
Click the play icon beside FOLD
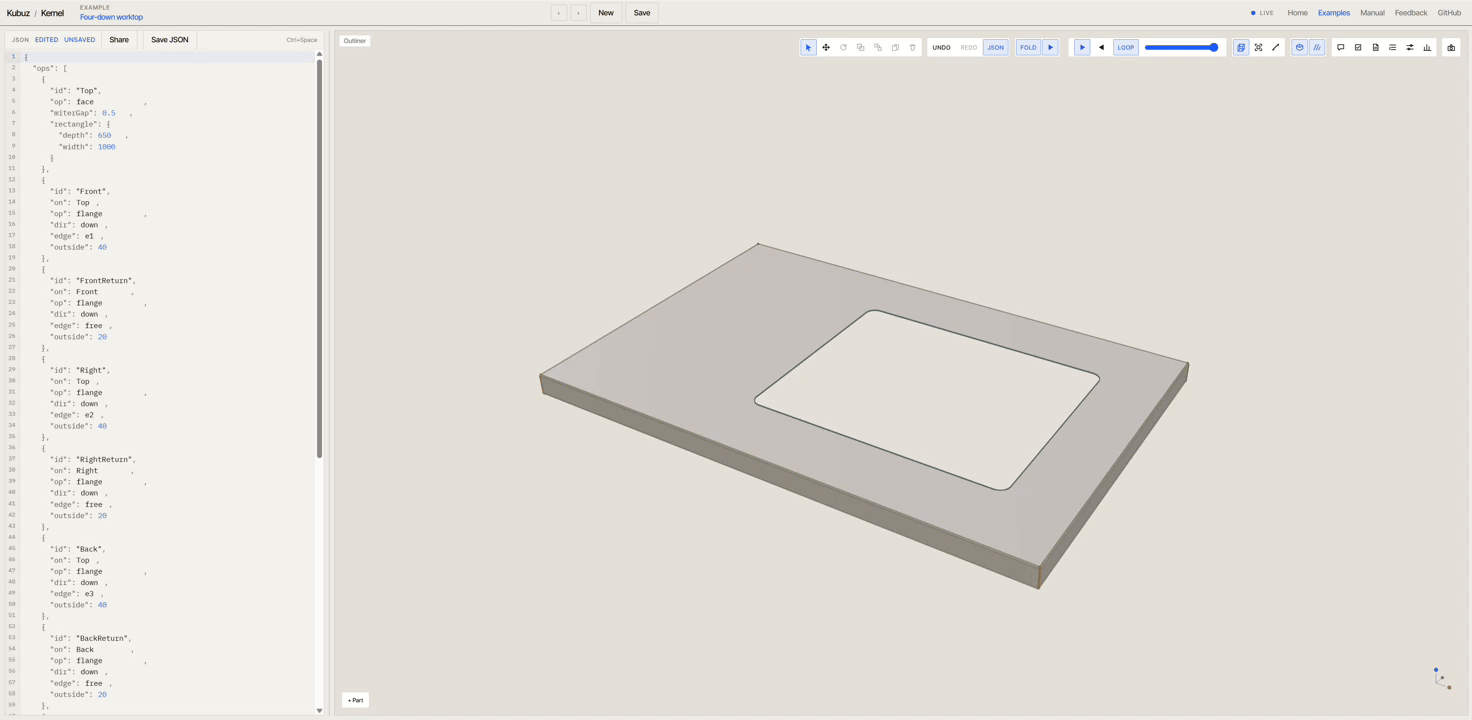pyautogui.click(x=1050, y=47)
